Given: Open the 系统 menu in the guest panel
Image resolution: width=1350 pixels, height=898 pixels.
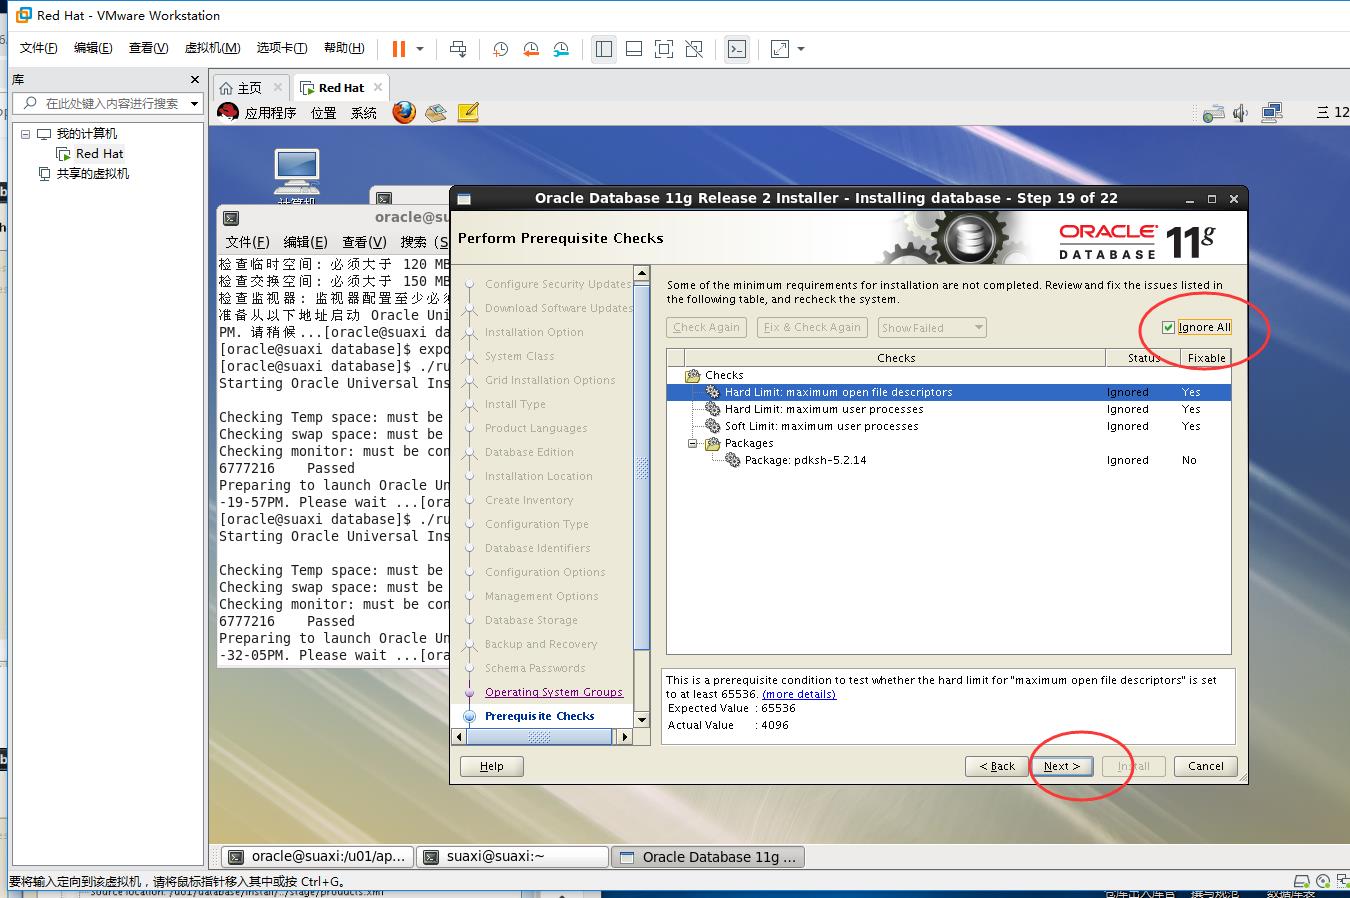Looking at the screenshot, I should pyautogui.click(x=364, y=113).
